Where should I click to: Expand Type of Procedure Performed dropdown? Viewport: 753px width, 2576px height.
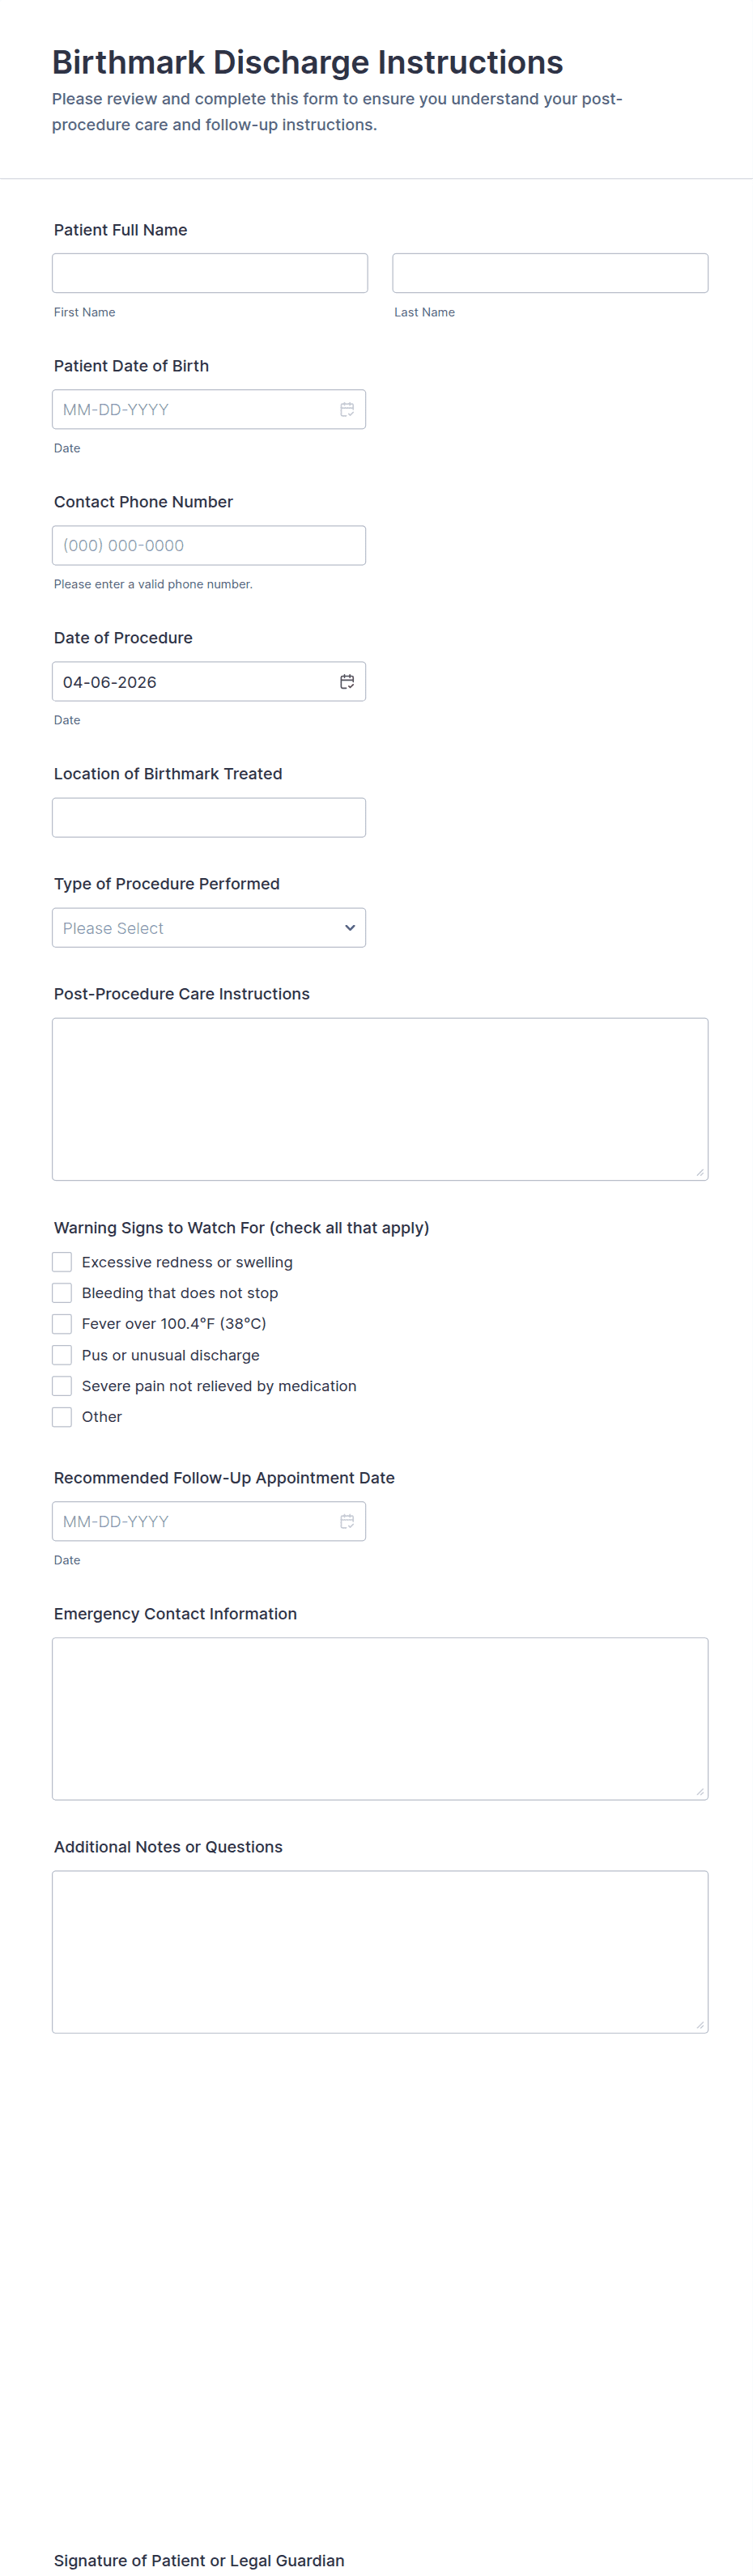tap(209, 928)
